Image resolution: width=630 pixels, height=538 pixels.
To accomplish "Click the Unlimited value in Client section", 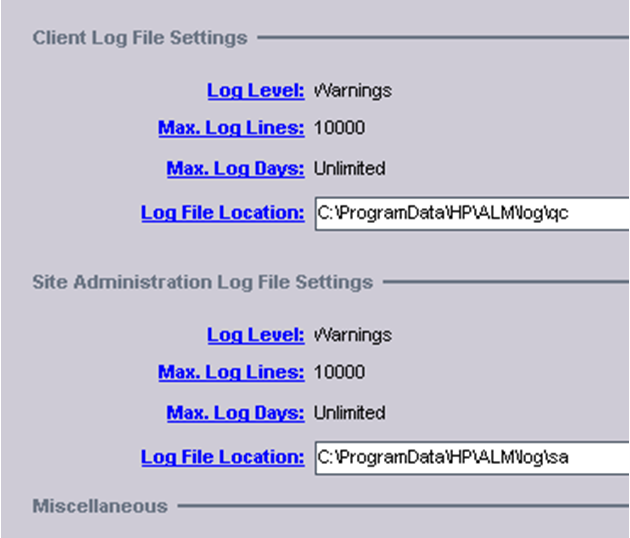I will click(349, 169).
